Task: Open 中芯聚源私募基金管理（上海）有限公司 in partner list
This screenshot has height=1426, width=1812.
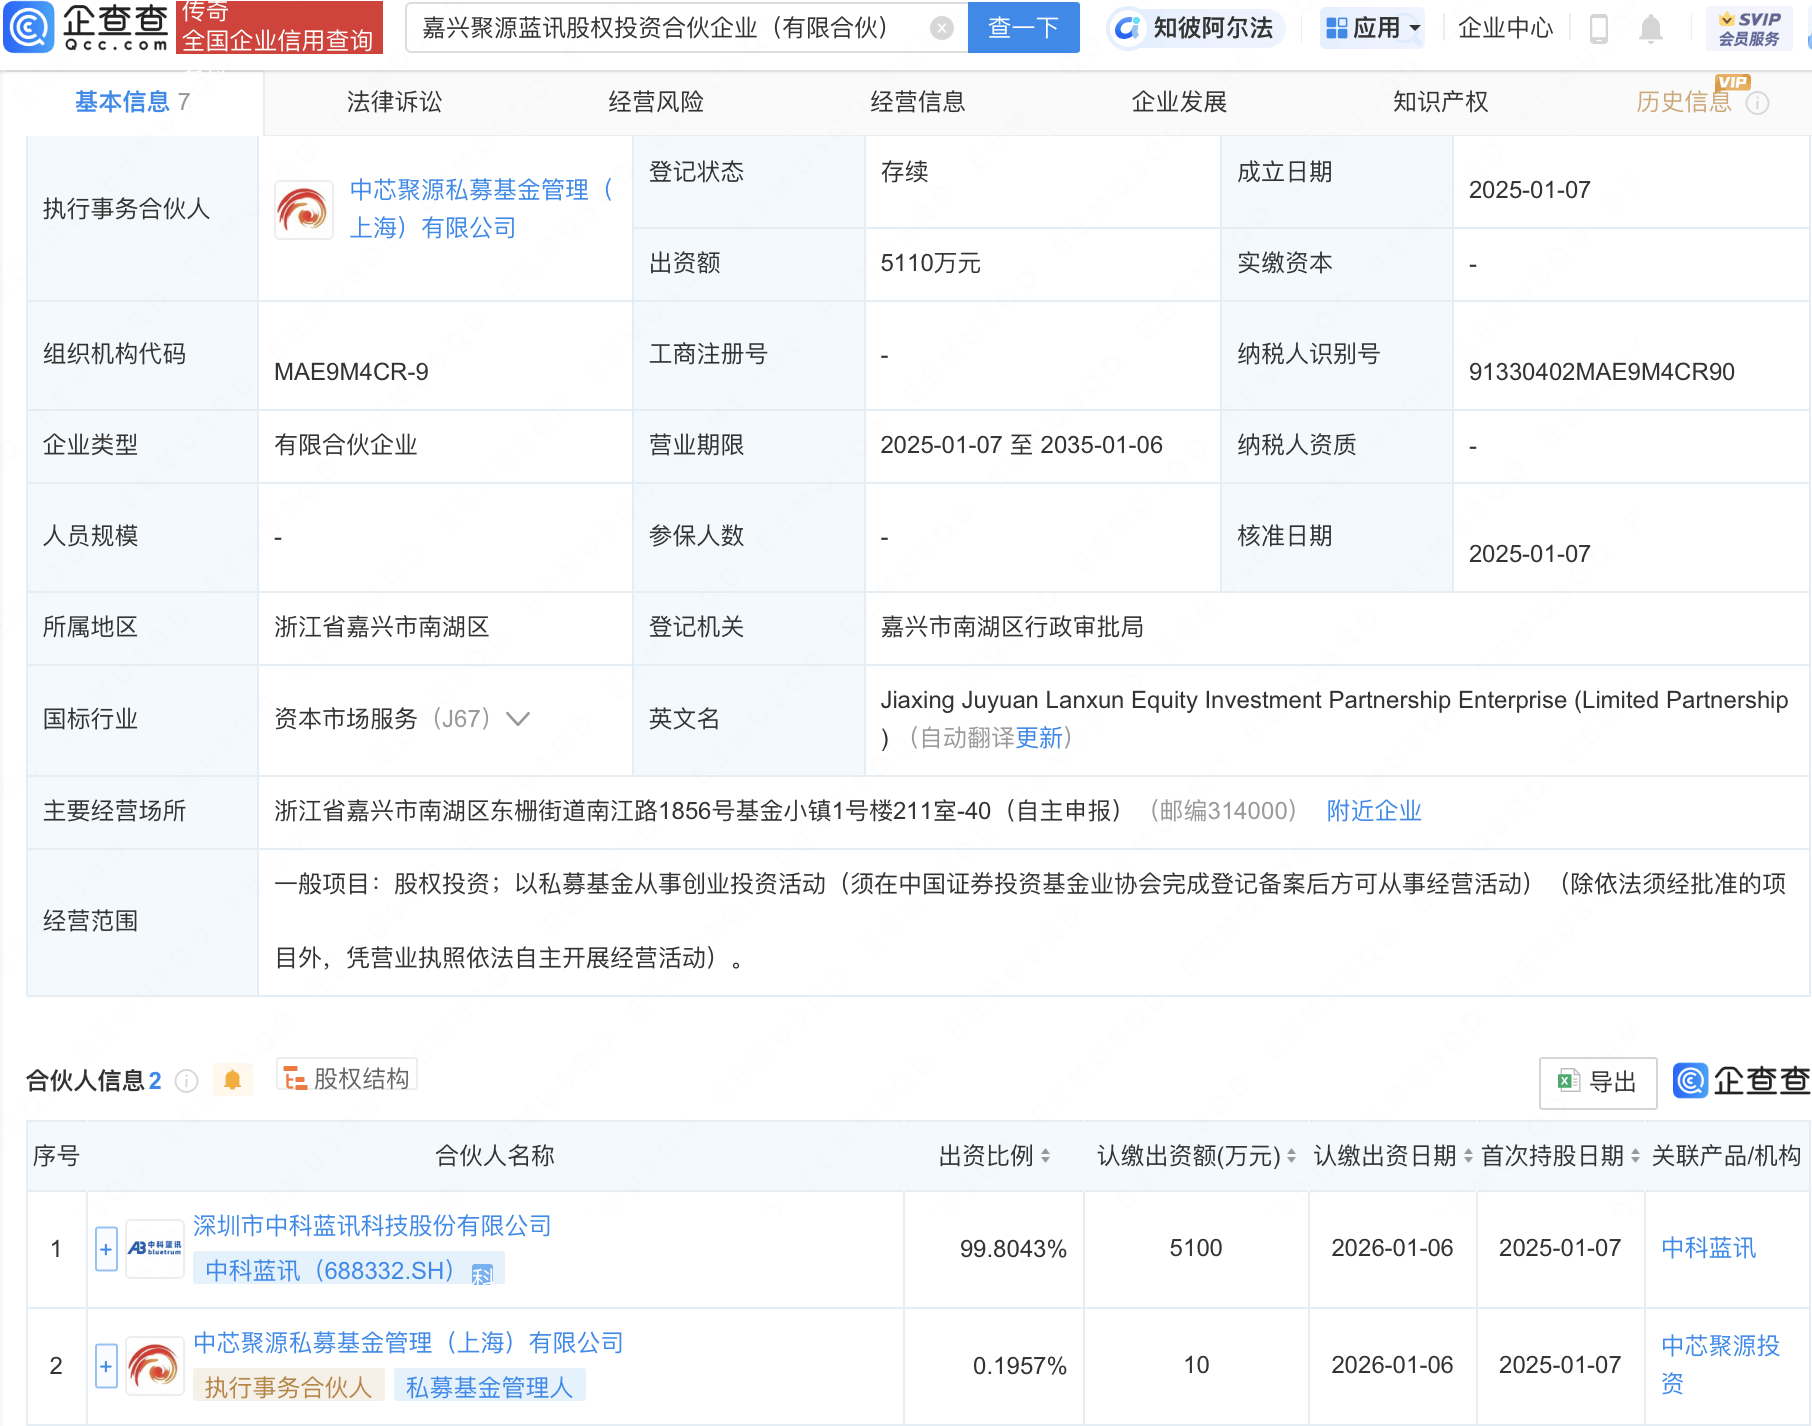Action: [x=408, y=1343]
